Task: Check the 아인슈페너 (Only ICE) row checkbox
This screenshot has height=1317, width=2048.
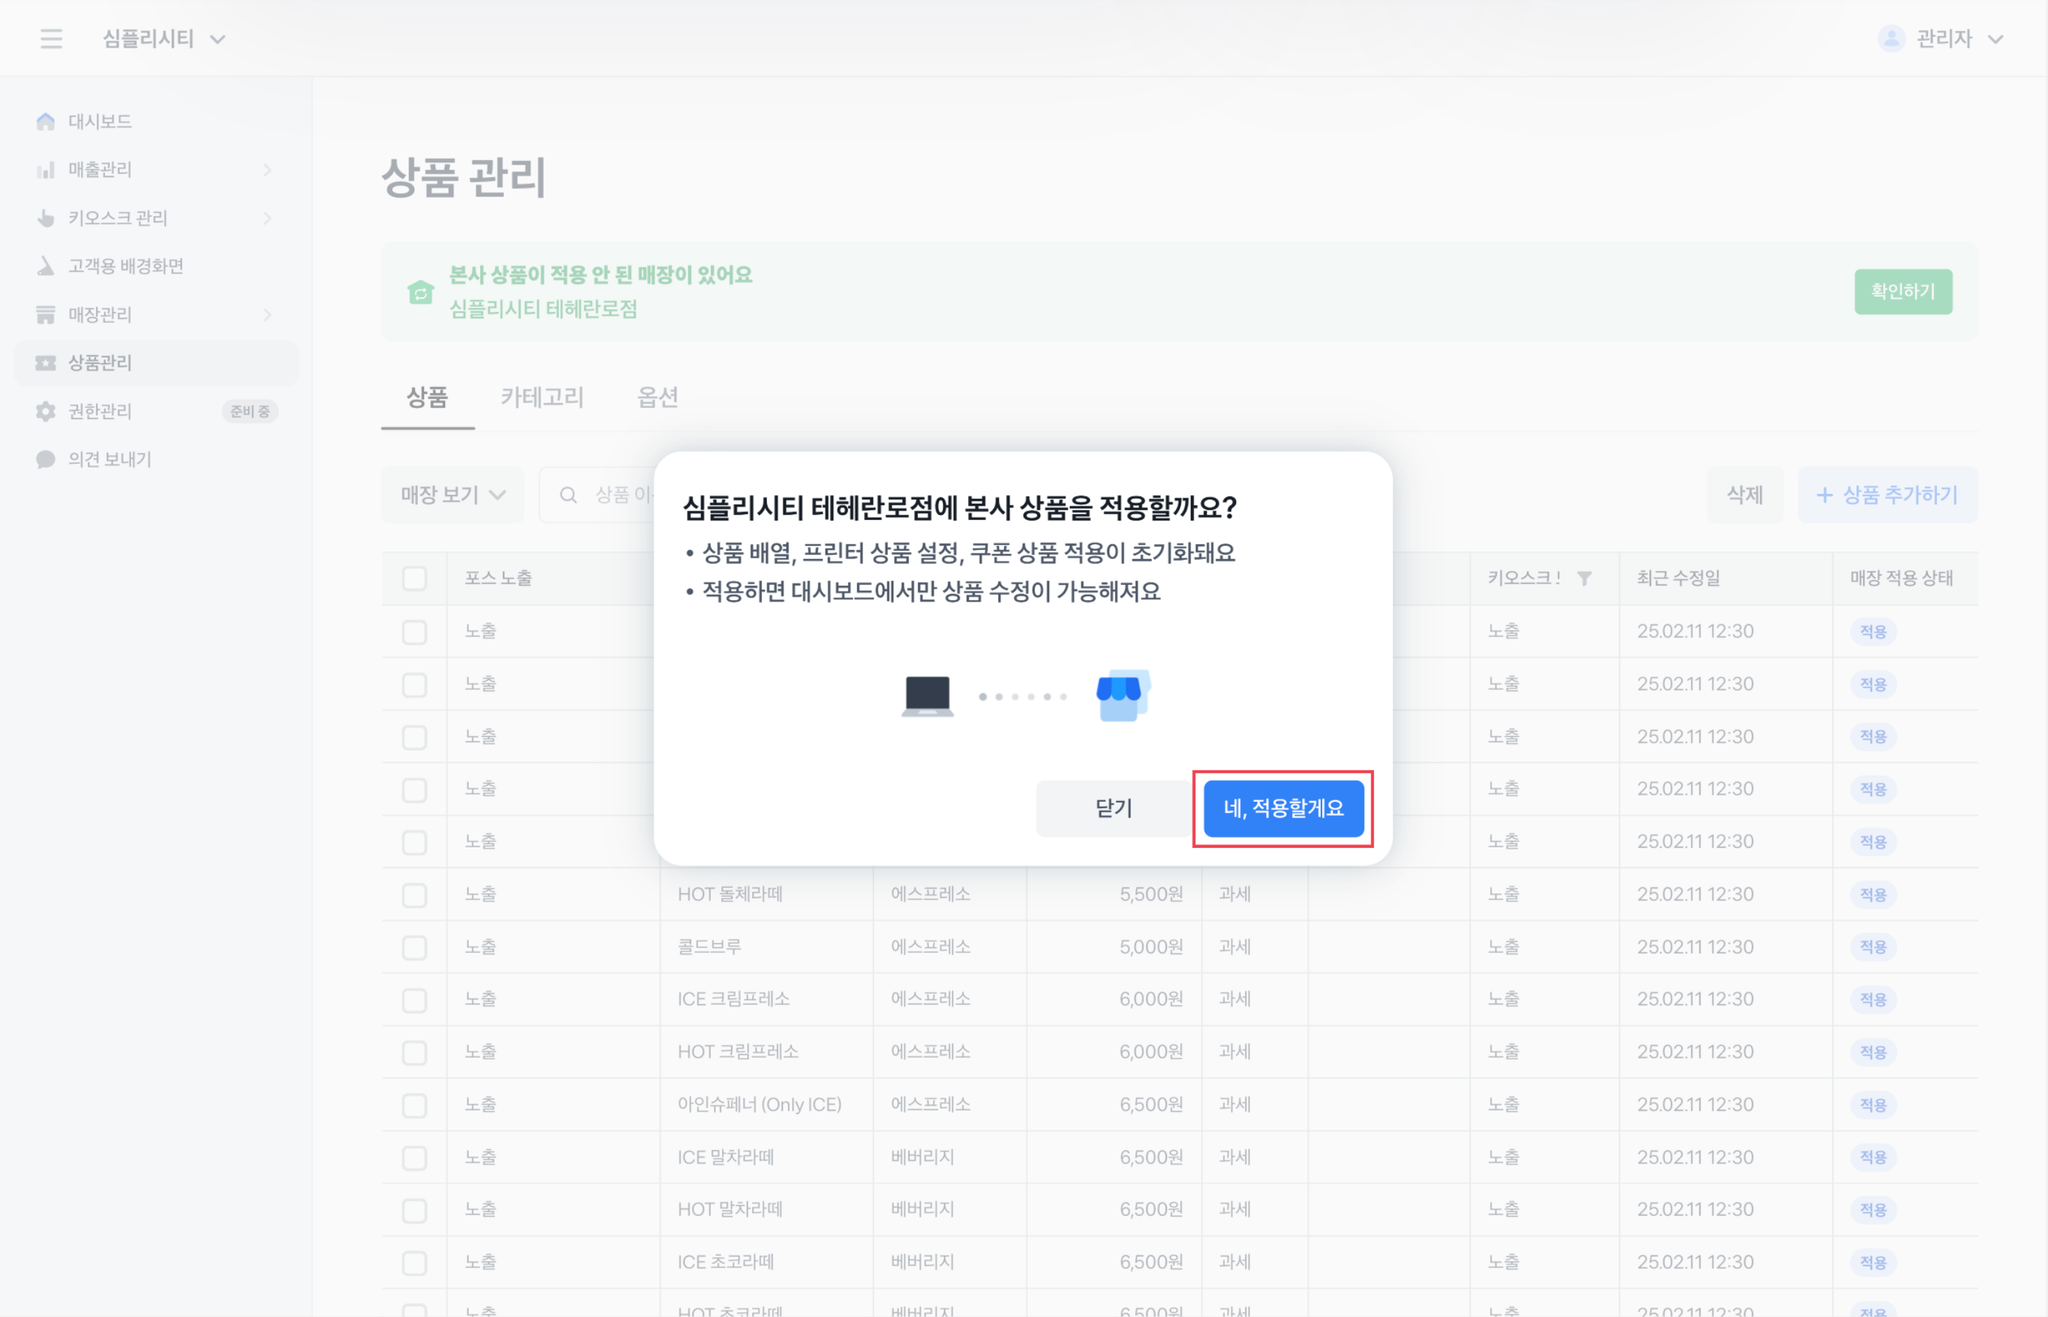Action: click(414, 1105)
